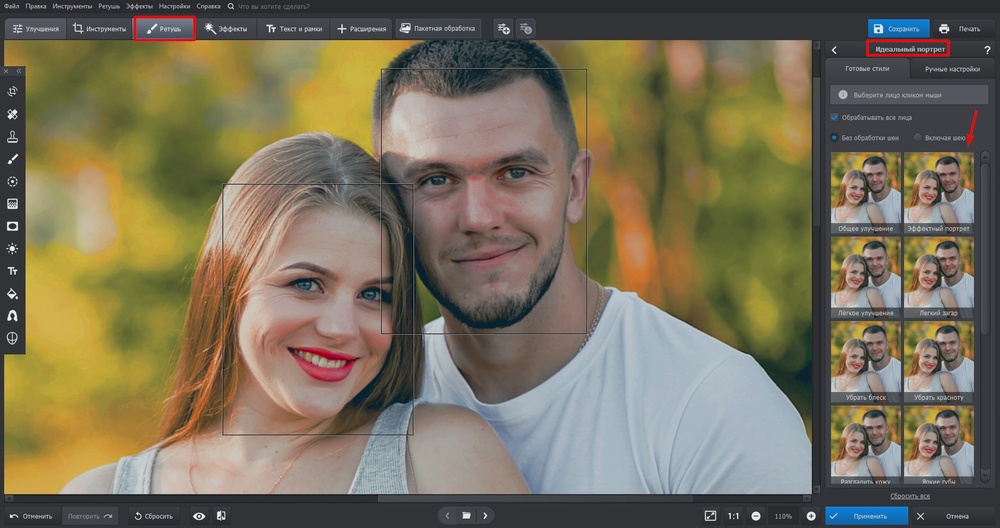Viewport: 1000px width, 528px height.
Task: Click the list-with-clock history icon
Action: tap(526, 29)
